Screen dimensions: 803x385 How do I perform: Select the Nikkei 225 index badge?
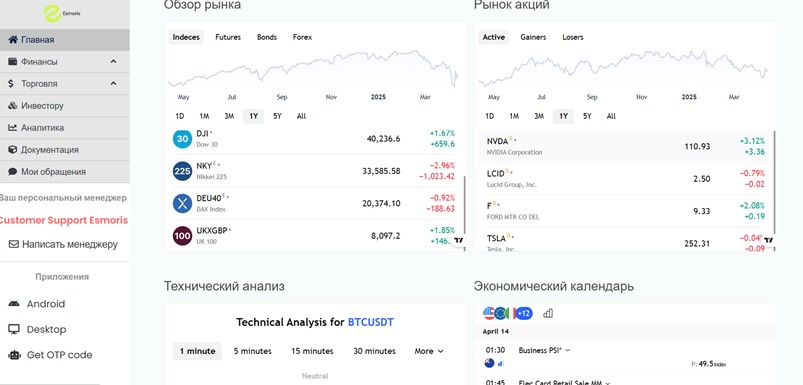(x=182, y=171)
